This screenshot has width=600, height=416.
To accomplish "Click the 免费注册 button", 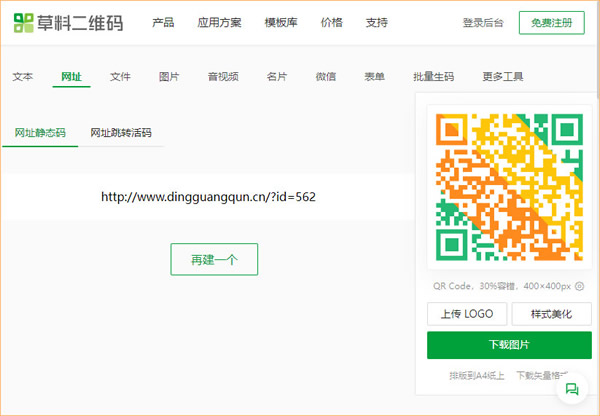I will point(551,23).
